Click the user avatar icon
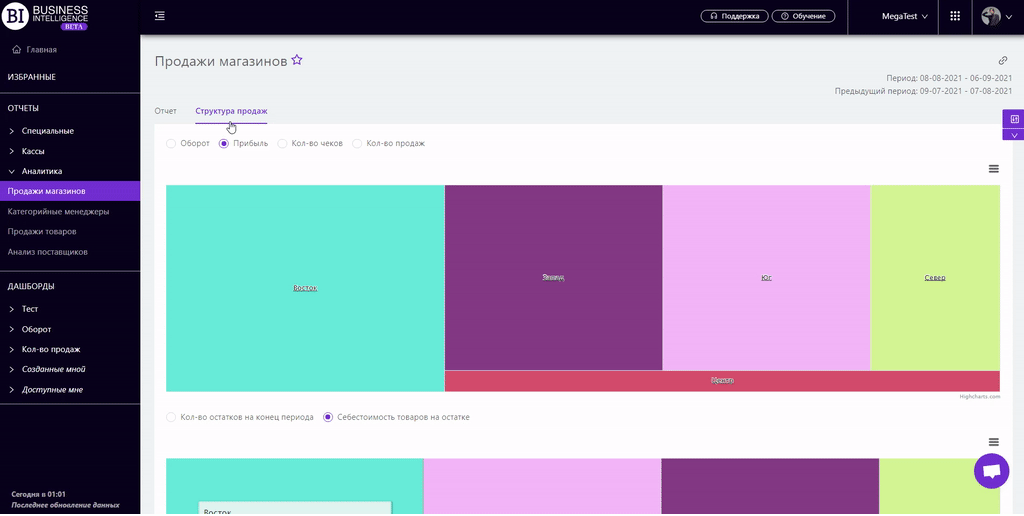Image resolution: width=1024 pixels, height=516 pixels. coord(991,16)
